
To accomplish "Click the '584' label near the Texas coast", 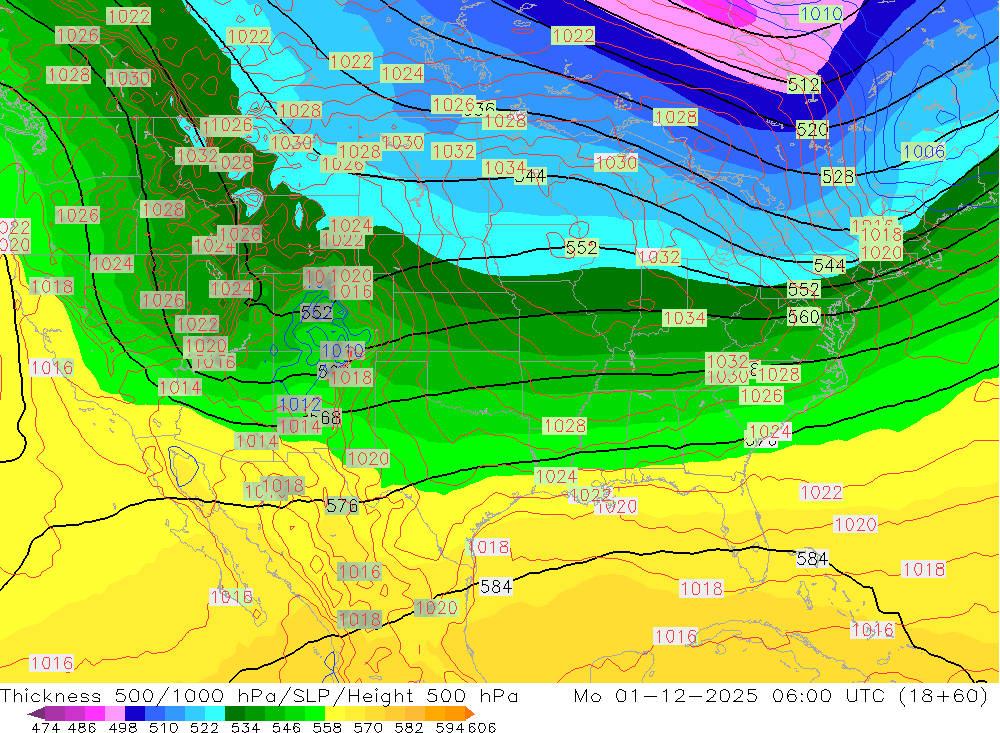I will pyautogui.click(x=496, y=586).
